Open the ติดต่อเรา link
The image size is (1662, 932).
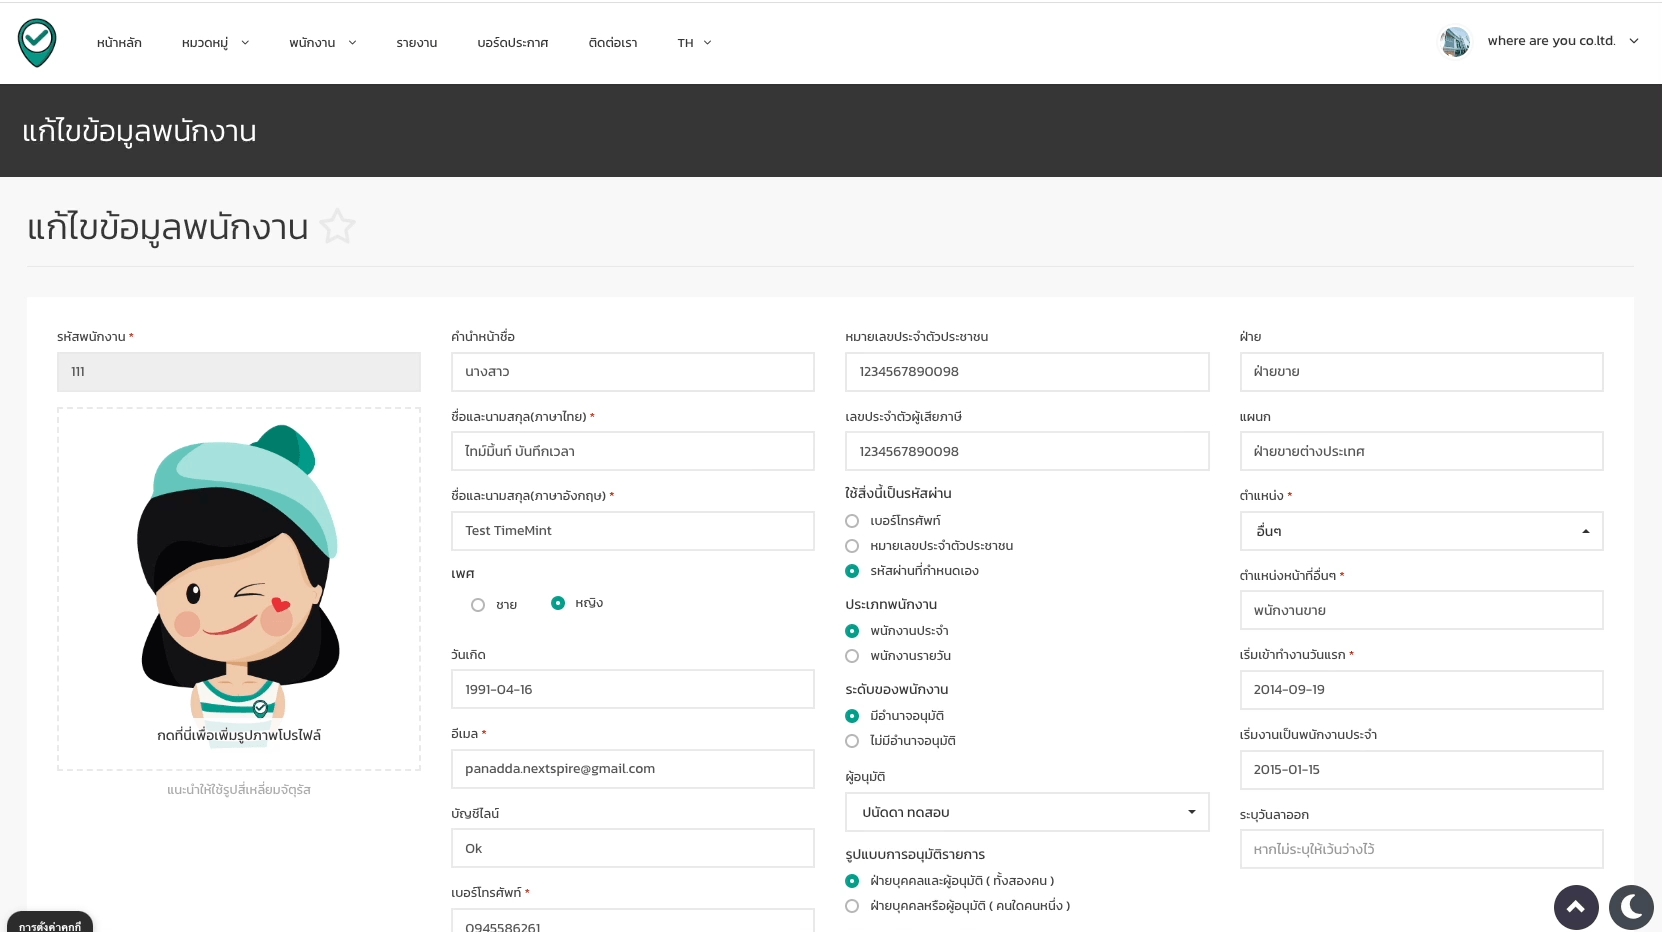(x=612, y=43)
